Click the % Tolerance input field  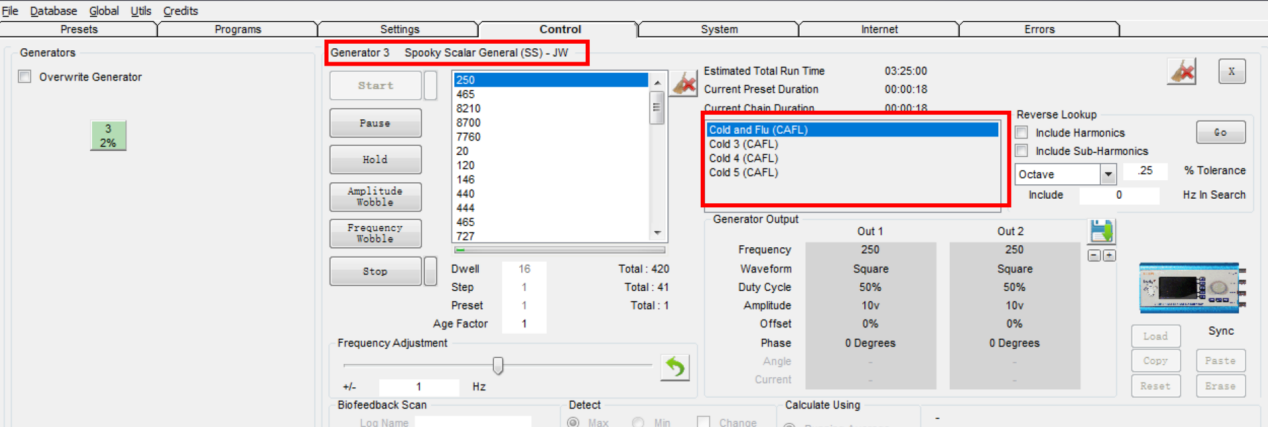pyautogui.click(x=1145, y=172)
